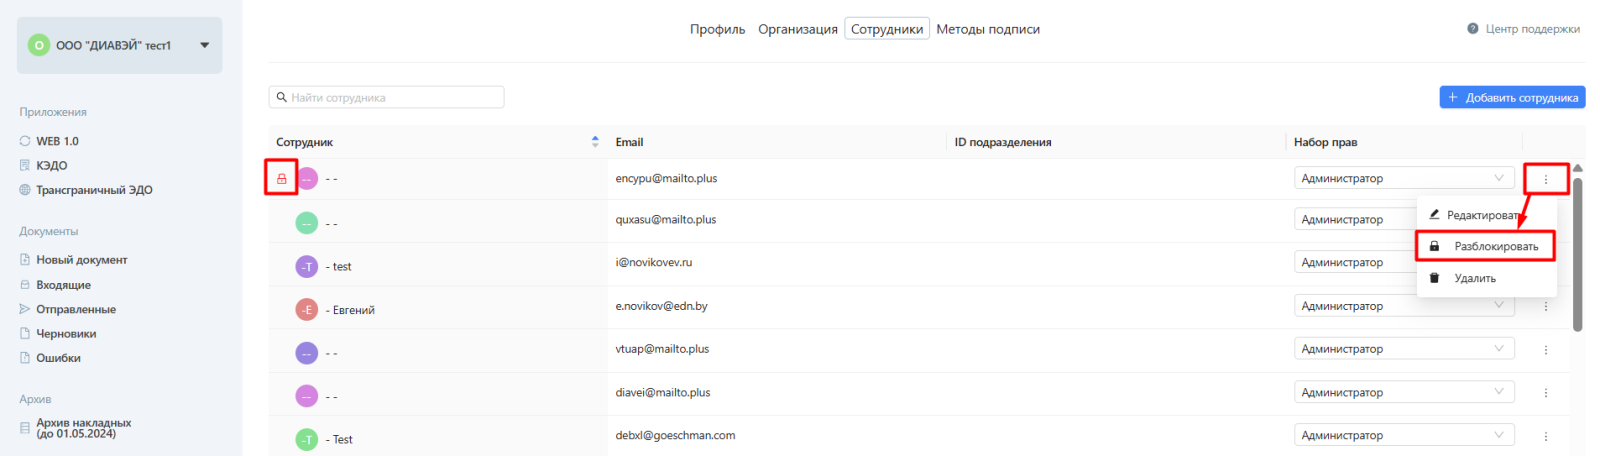Switch to the Организация tab
This screenshot has width=1600, height=456.
coord(797,29)
